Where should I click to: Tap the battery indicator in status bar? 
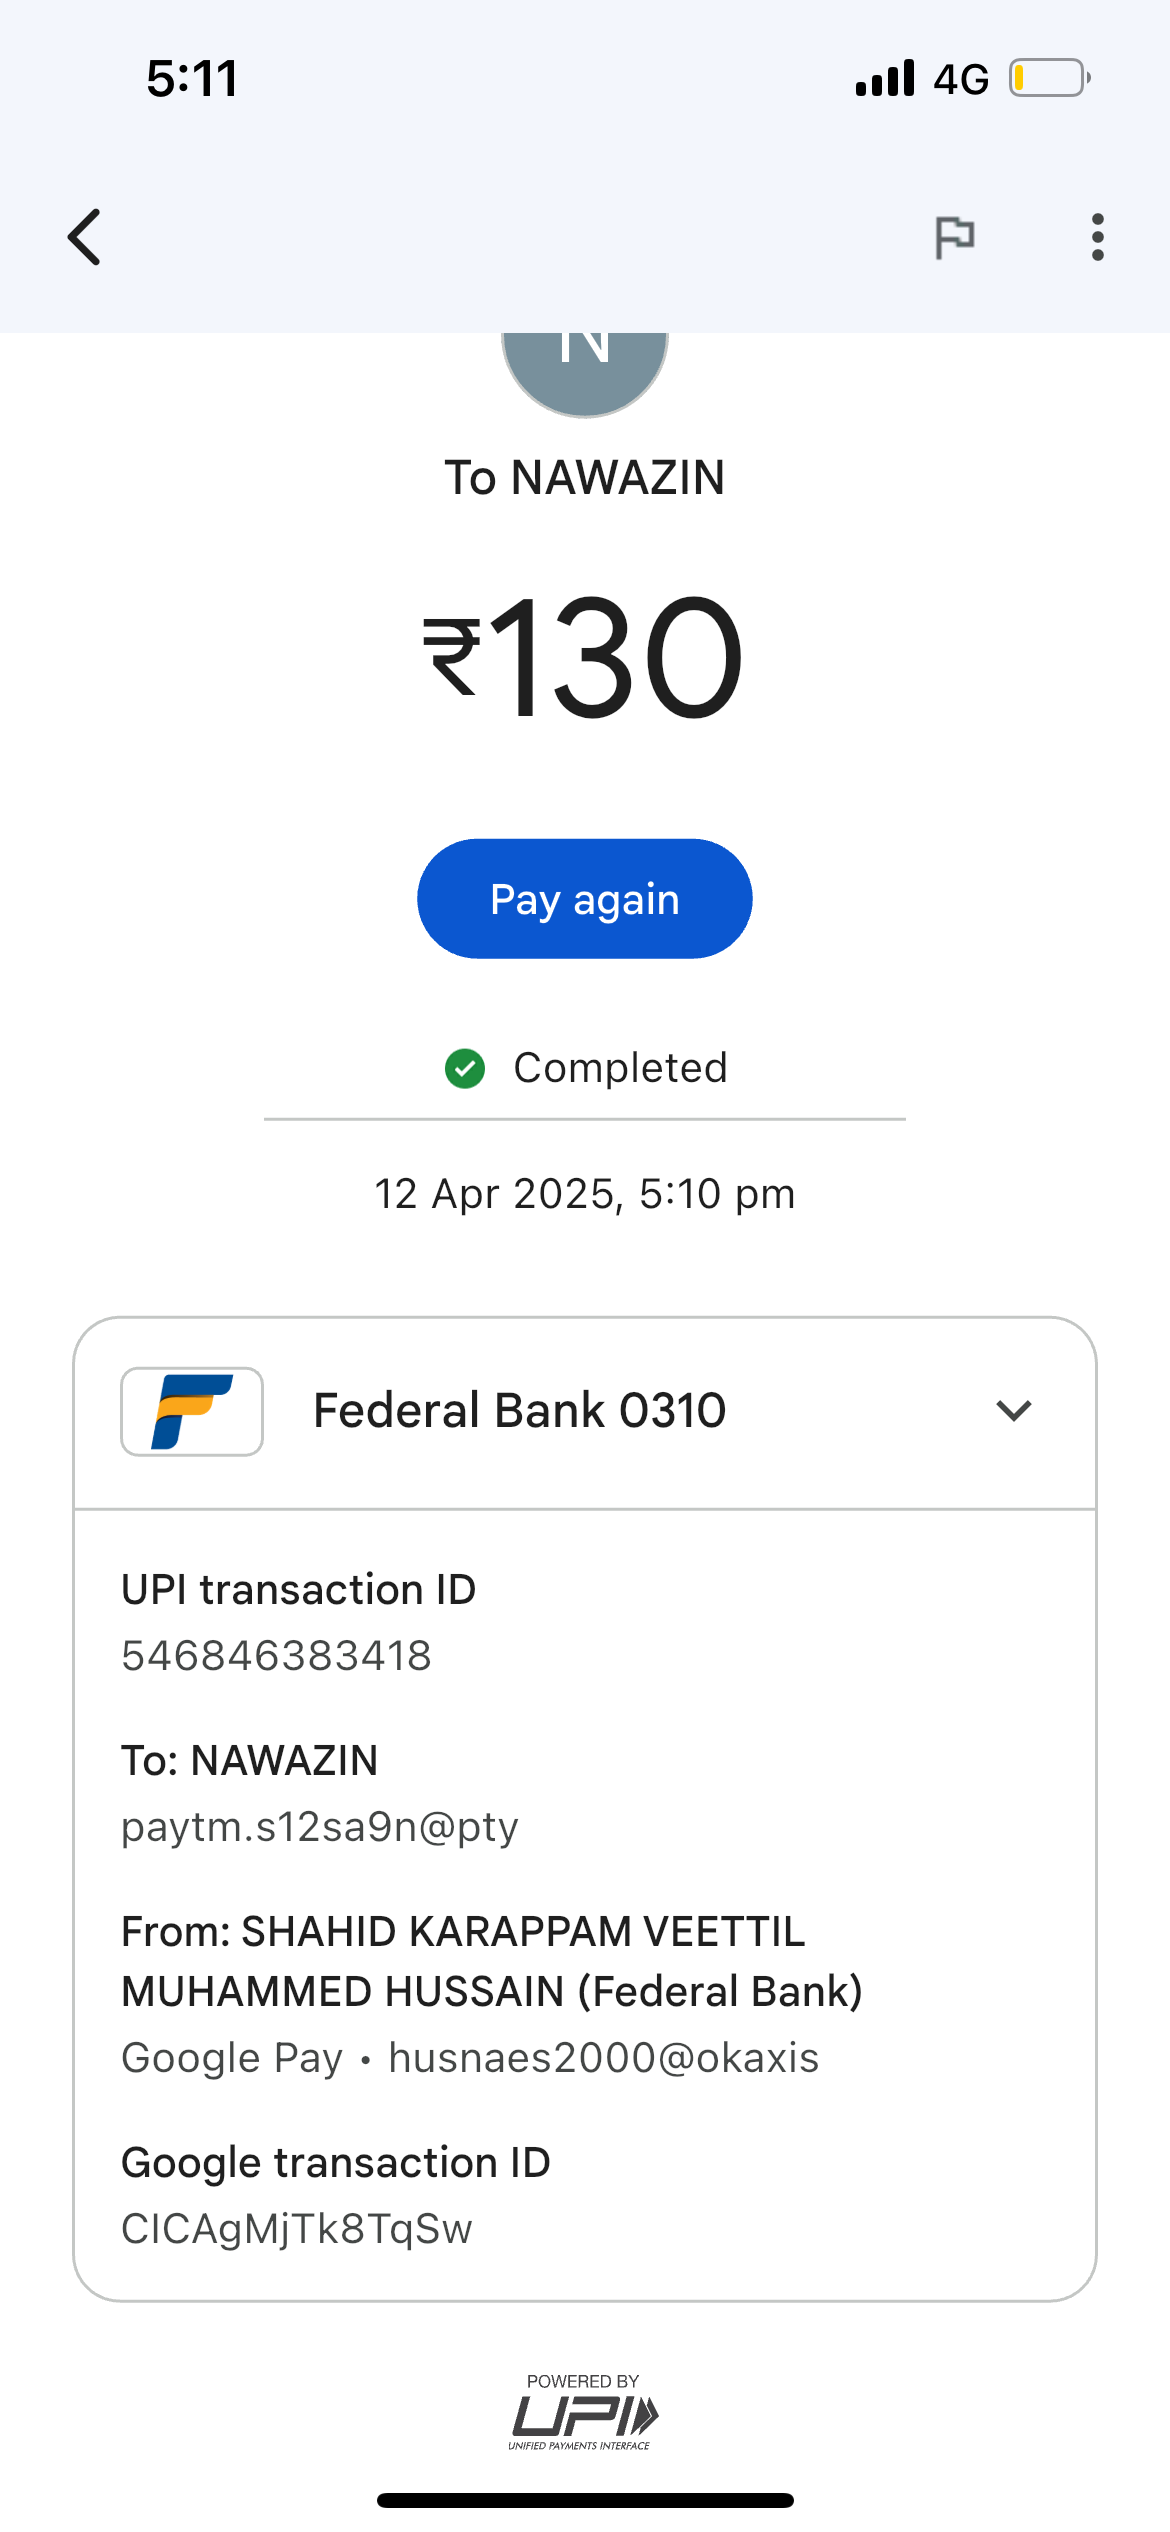1049,78
